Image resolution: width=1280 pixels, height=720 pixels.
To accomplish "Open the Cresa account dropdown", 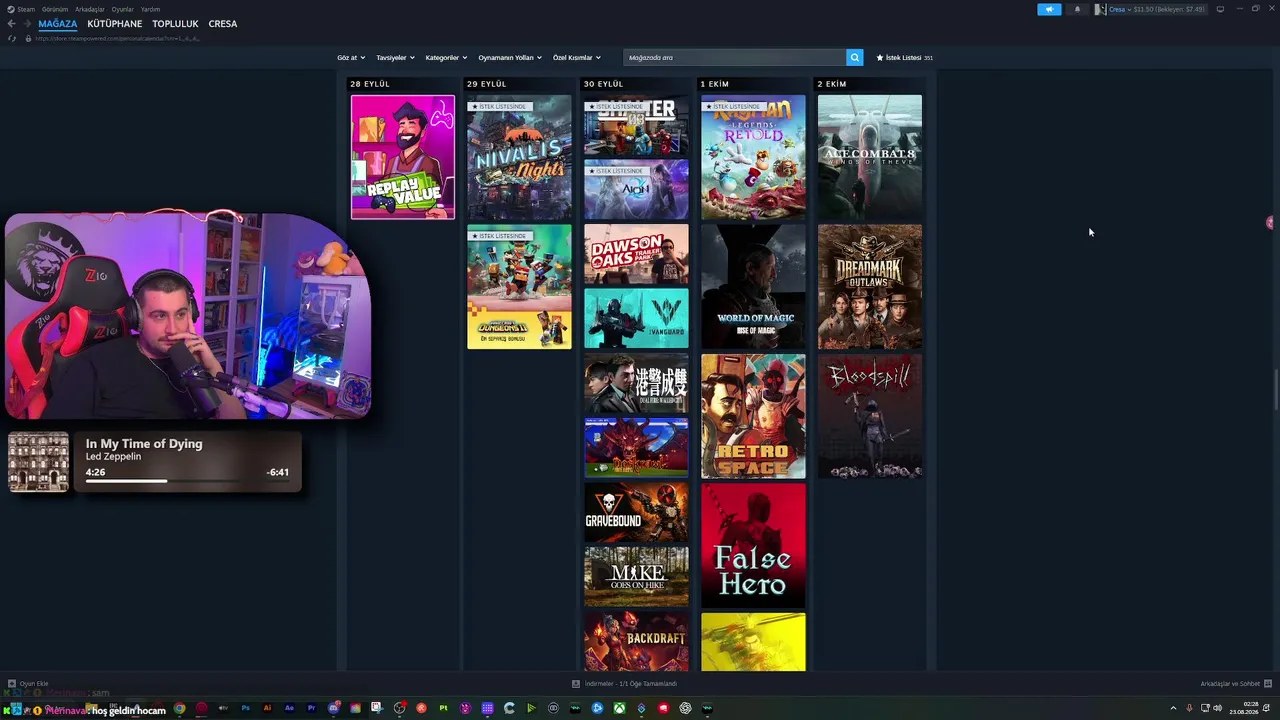I will 1120,9.
